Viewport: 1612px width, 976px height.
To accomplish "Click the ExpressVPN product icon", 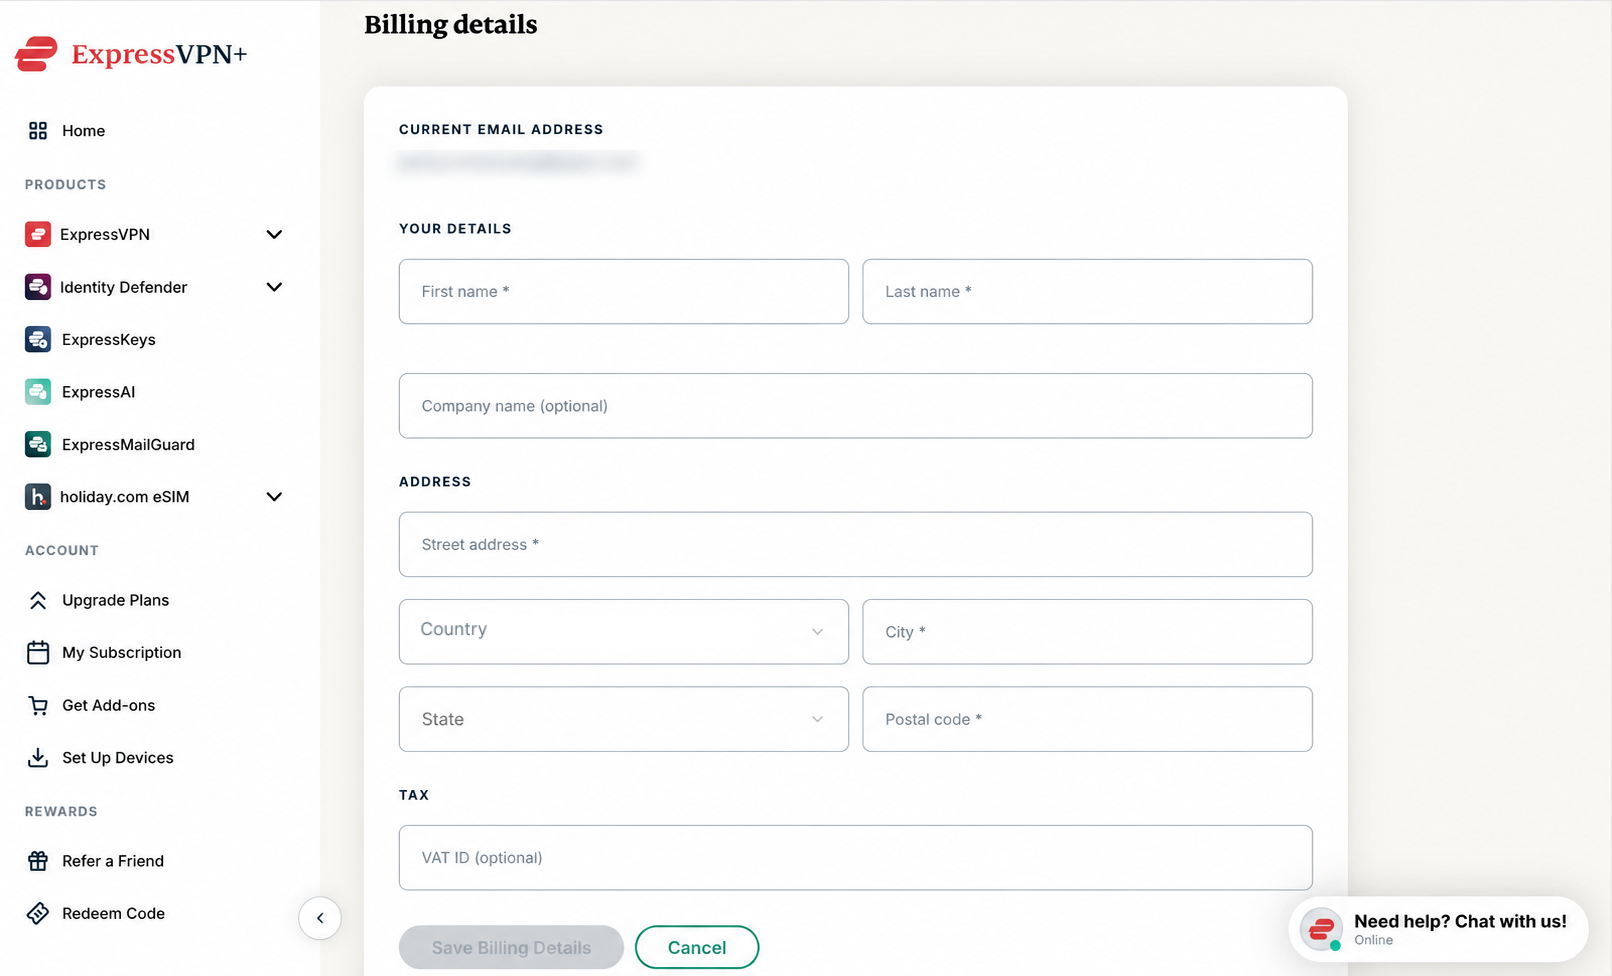I will (x=38, y=234).
